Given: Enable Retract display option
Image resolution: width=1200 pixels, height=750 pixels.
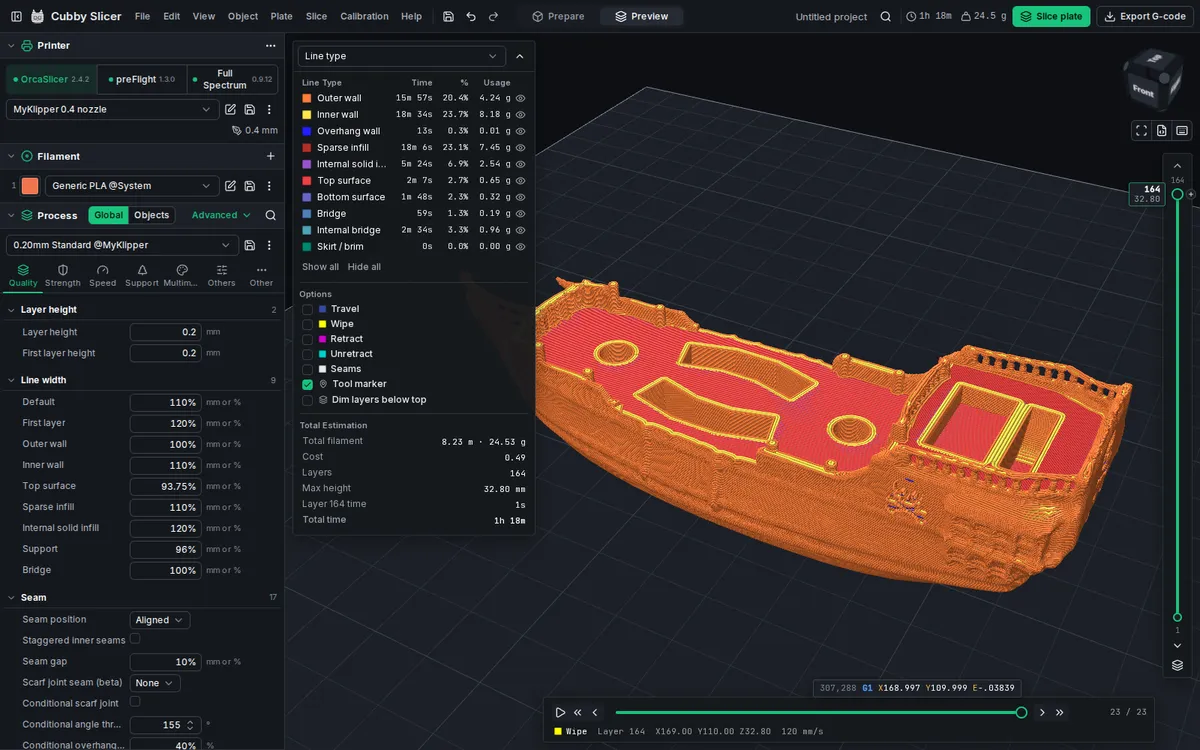Looking at the screenshot, I should click(308, 339).
